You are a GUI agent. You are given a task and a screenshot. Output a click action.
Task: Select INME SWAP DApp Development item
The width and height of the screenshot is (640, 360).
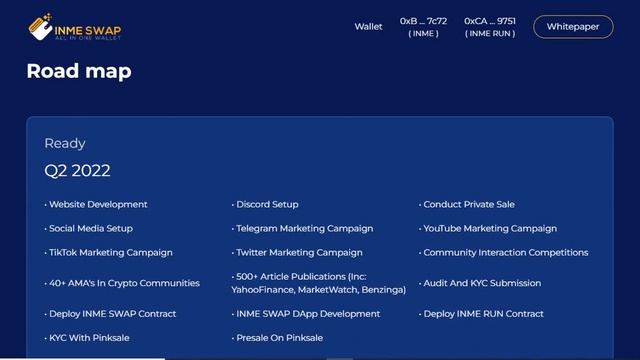point(306,314)
